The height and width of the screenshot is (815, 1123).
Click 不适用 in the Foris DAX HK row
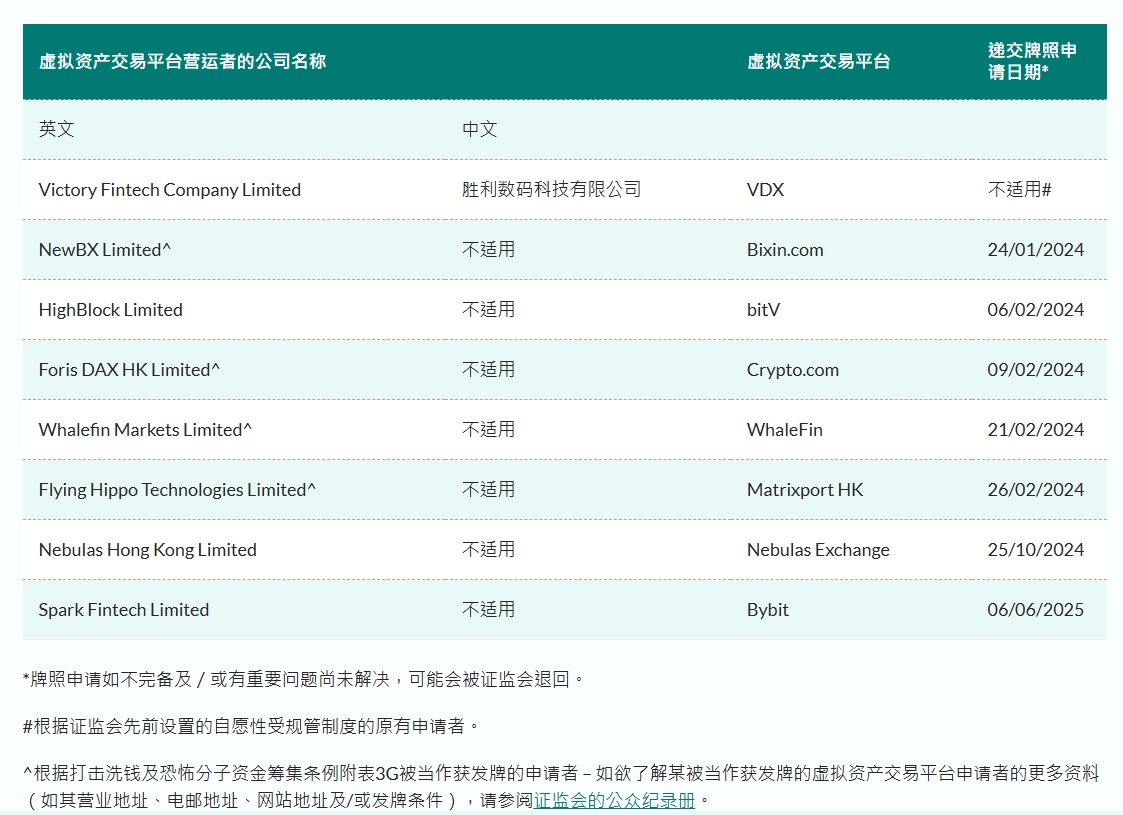click(488, 370)
